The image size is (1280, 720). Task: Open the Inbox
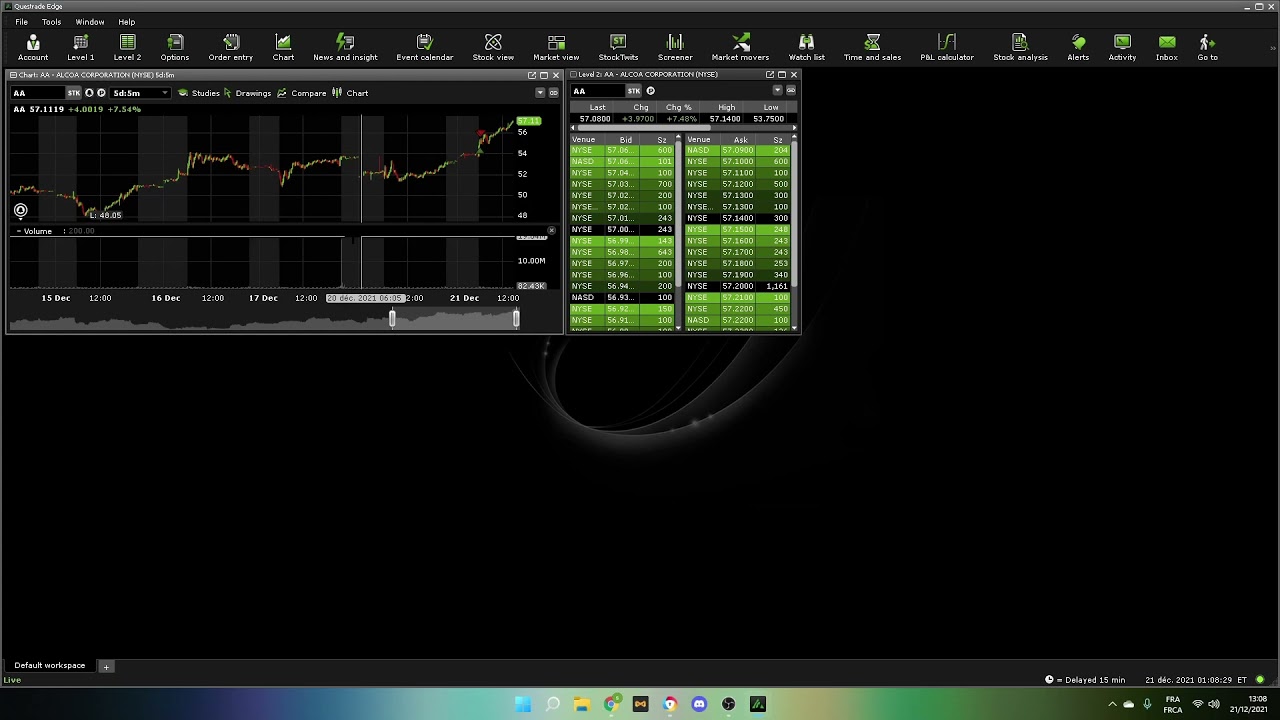click(x=1166, y=47)
